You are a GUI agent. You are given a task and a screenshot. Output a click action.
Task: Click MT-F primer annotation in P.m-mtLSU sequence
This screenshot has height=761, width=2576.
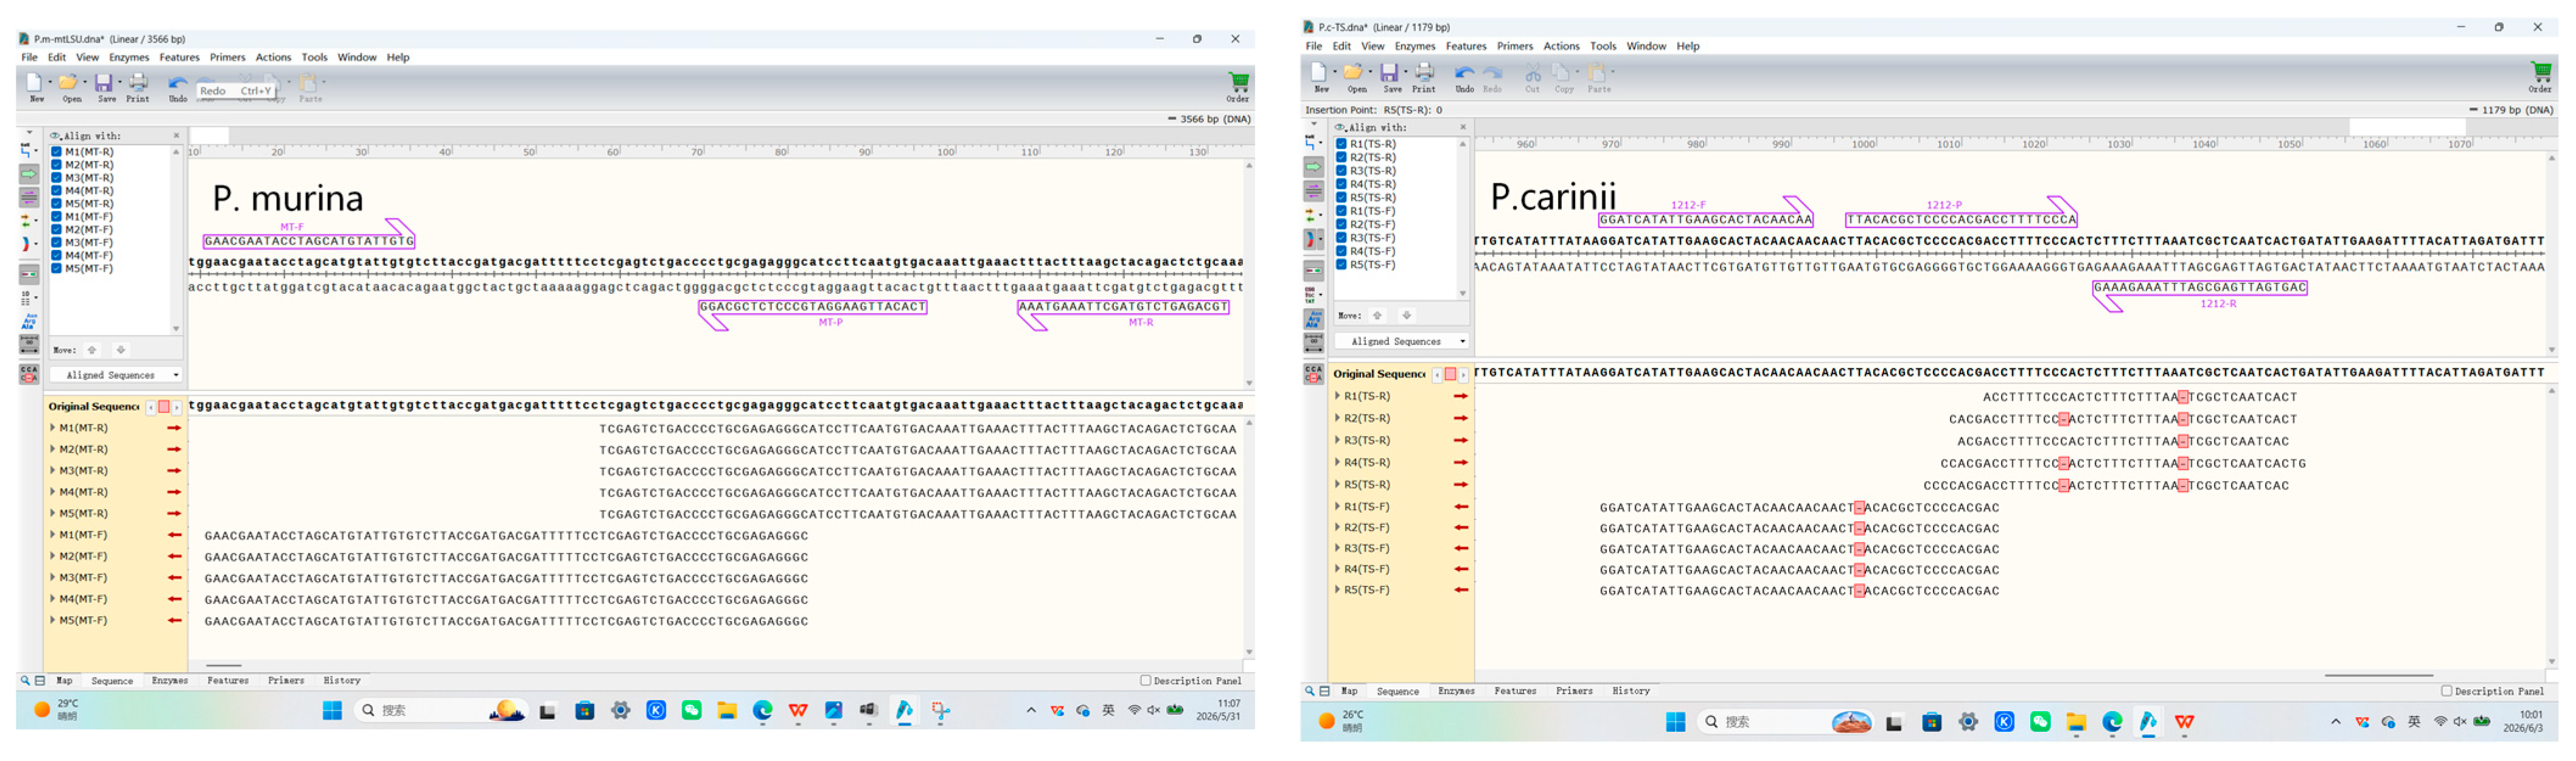click(x=308, y=241)
